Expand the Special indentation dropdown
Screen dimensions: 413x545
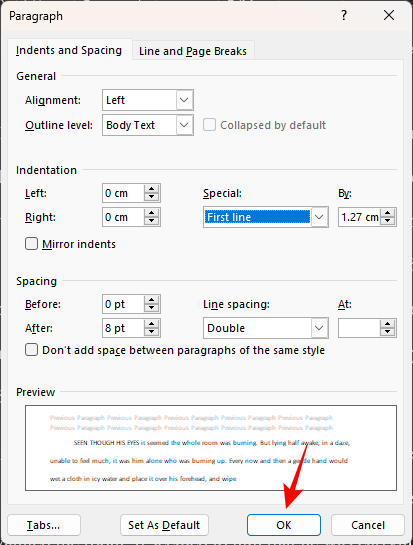[266, 217]
